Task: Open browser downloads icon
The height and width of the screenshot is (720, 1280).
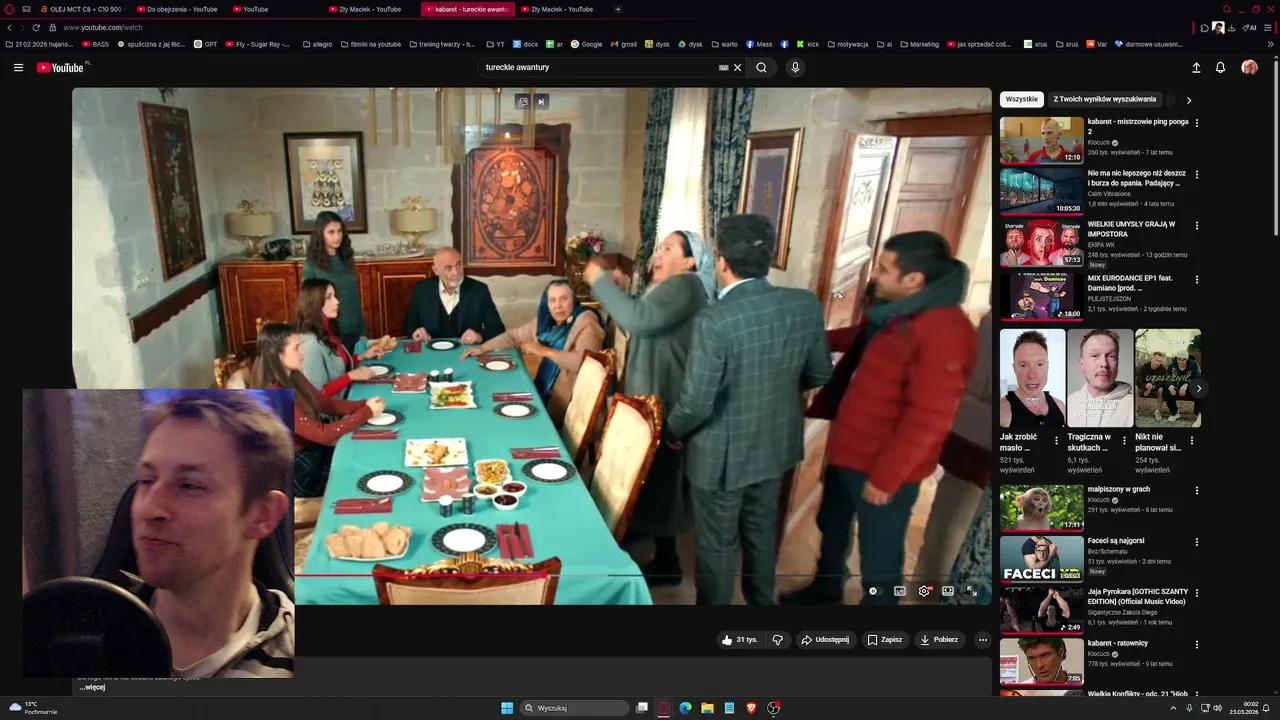Action: pos(1231,28)
